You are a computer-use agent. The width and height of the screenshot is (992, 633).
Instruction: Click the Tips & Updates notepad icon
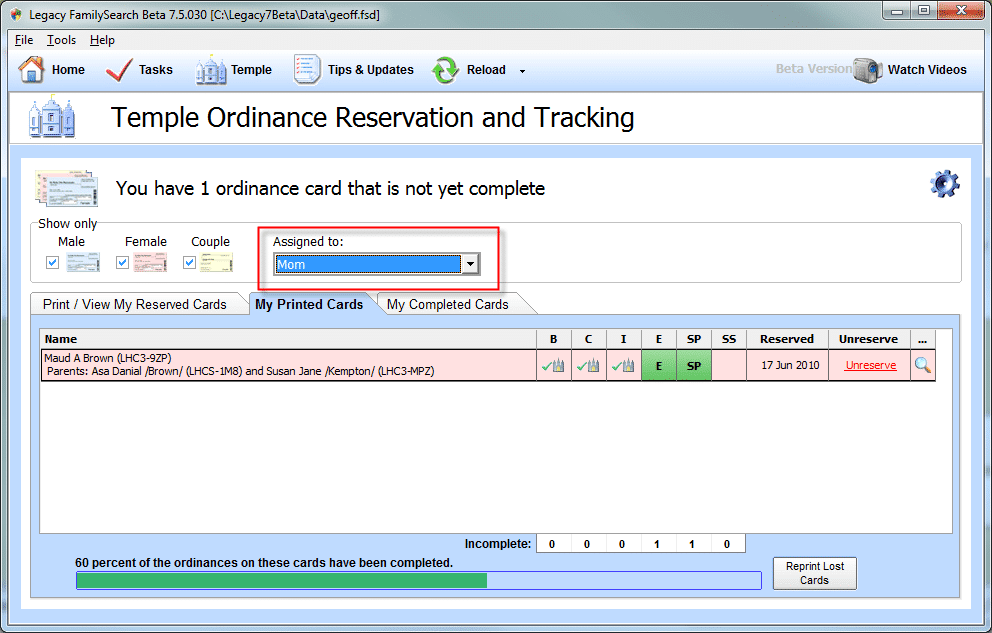click(x=307, y=70)
